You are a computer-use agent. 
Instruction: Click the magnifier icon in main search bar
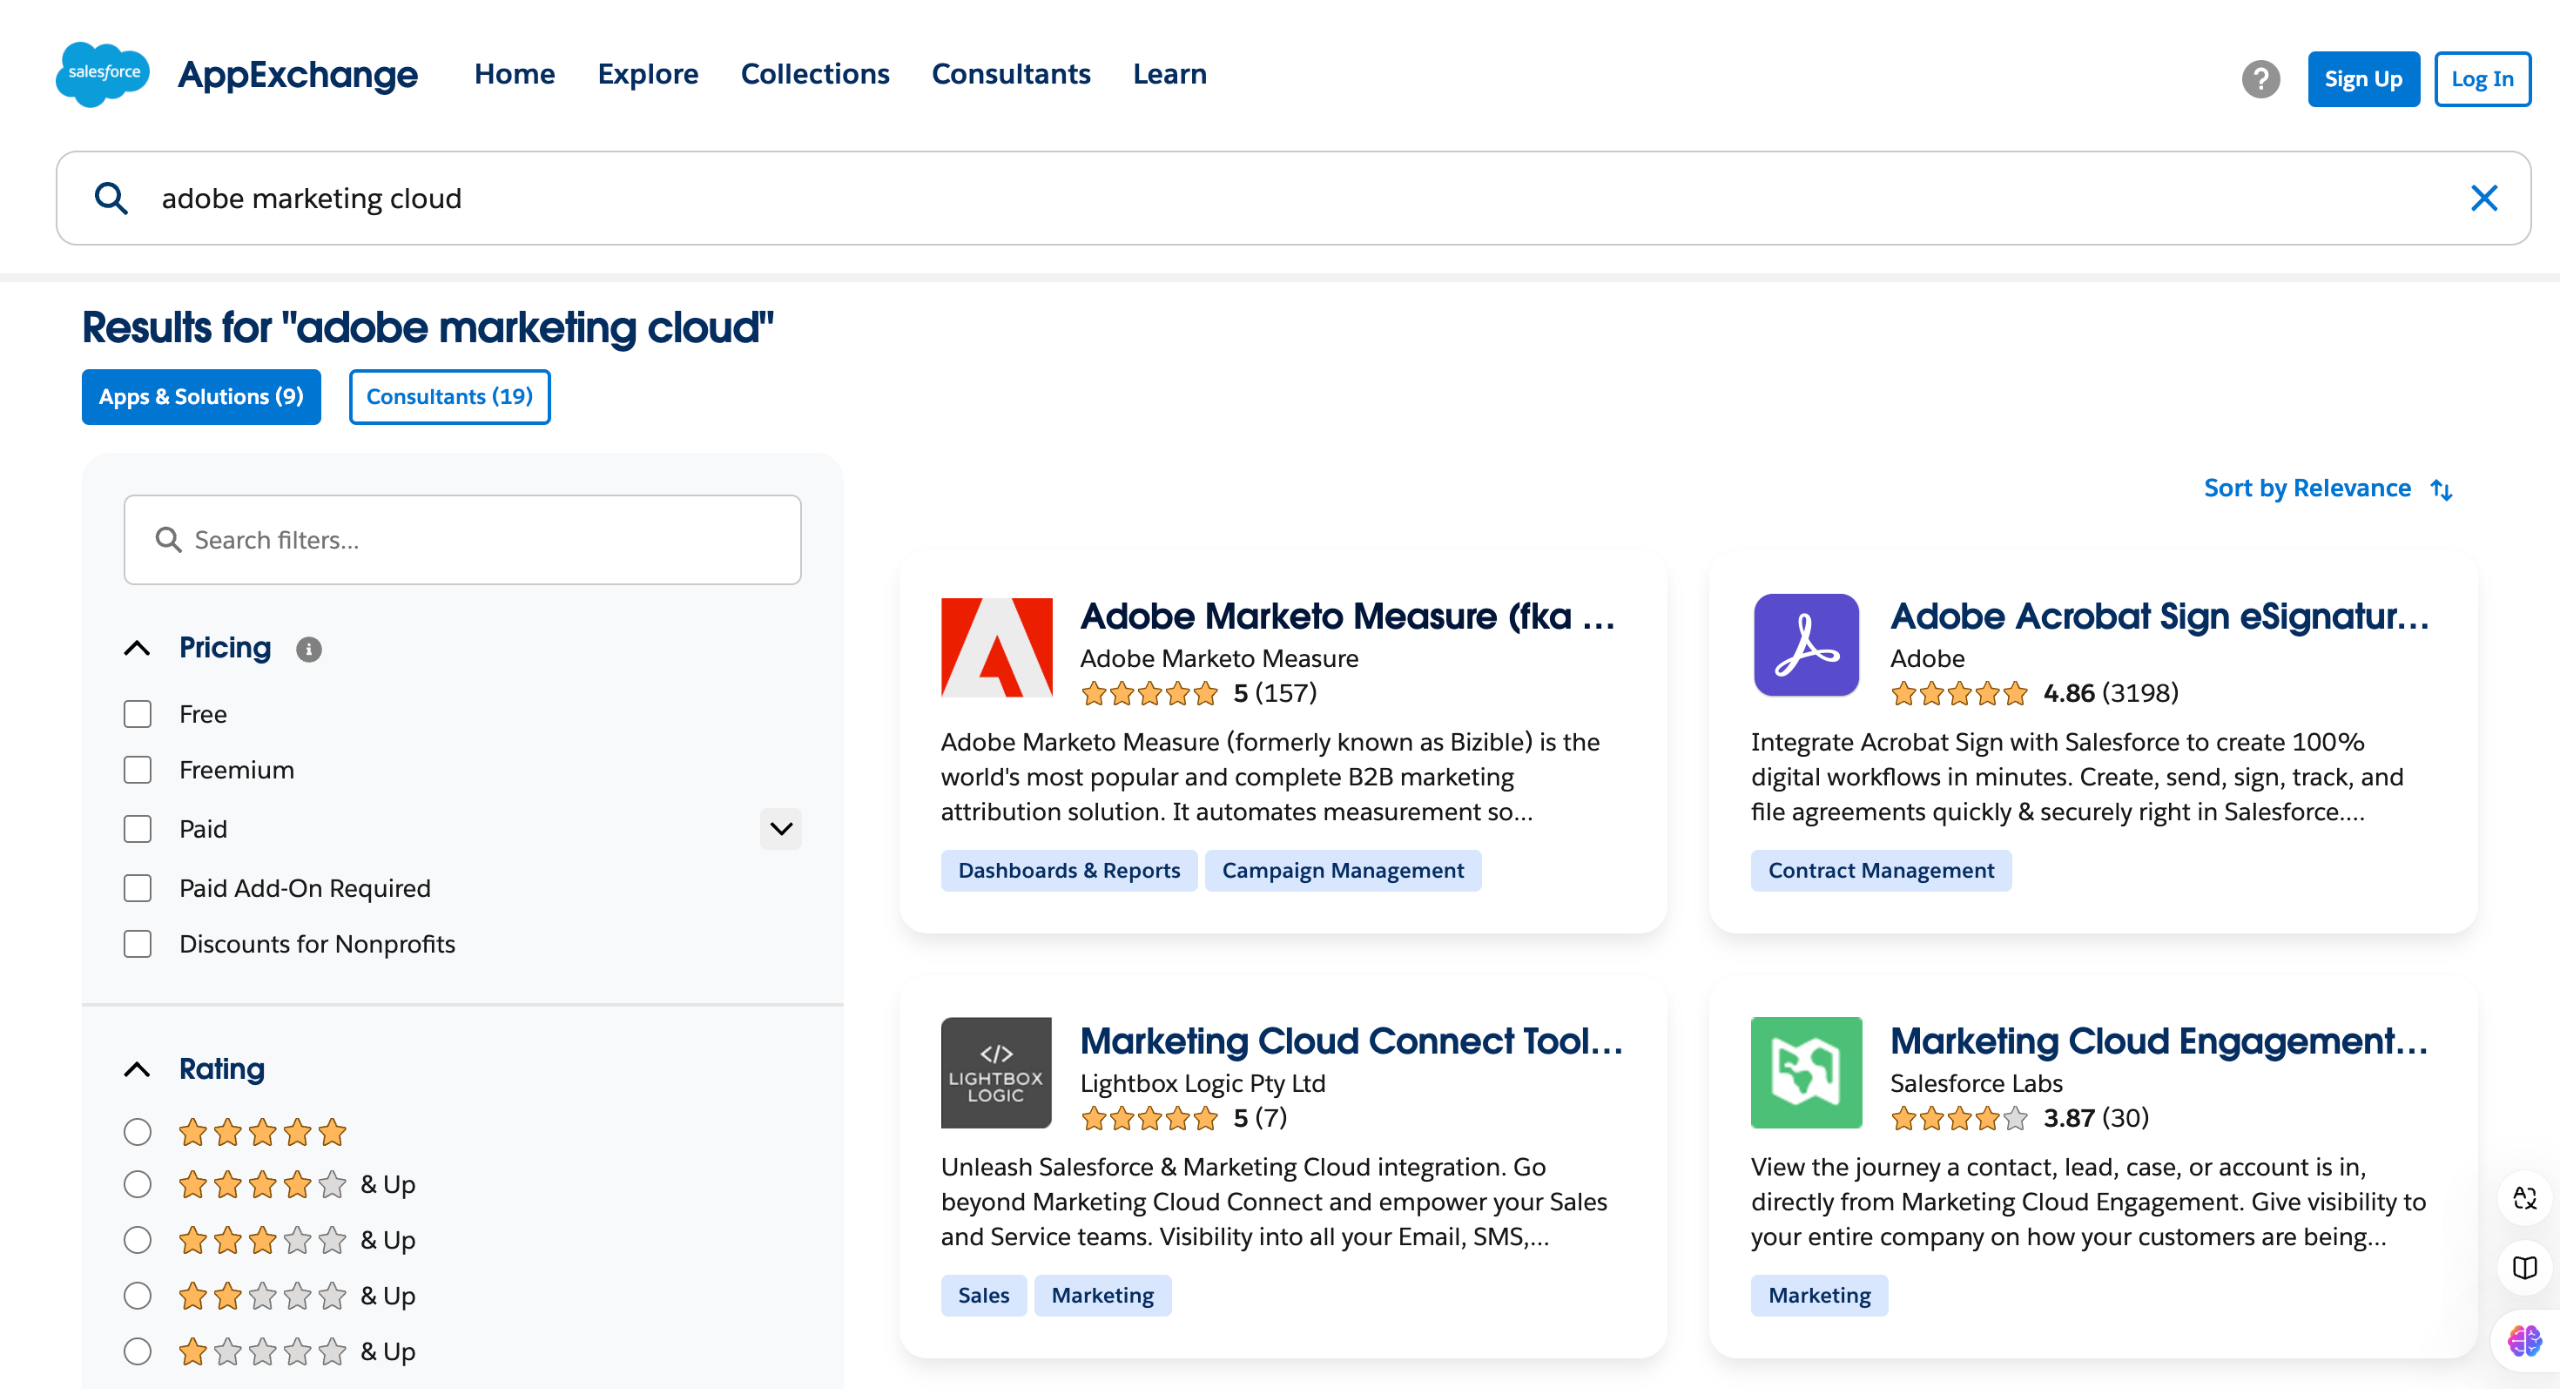click(112, 198)
